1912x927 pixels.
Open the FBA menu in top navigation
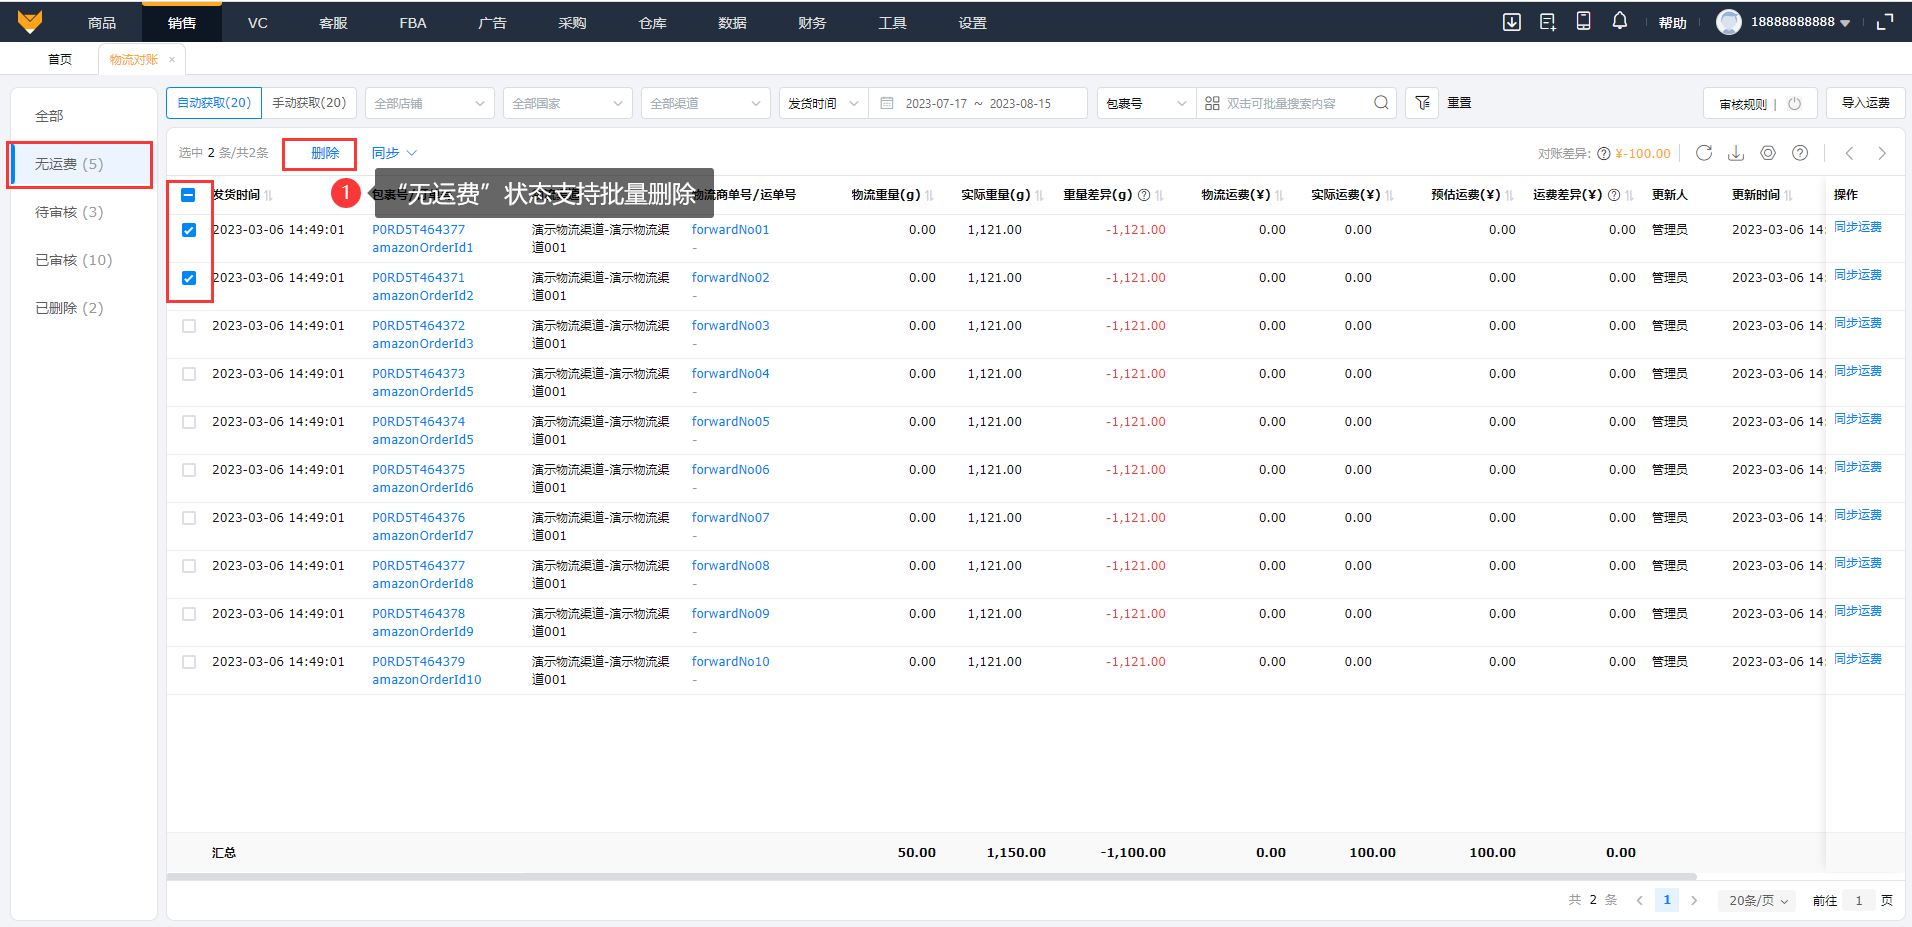pyautogui.click(x=412, y=23)
